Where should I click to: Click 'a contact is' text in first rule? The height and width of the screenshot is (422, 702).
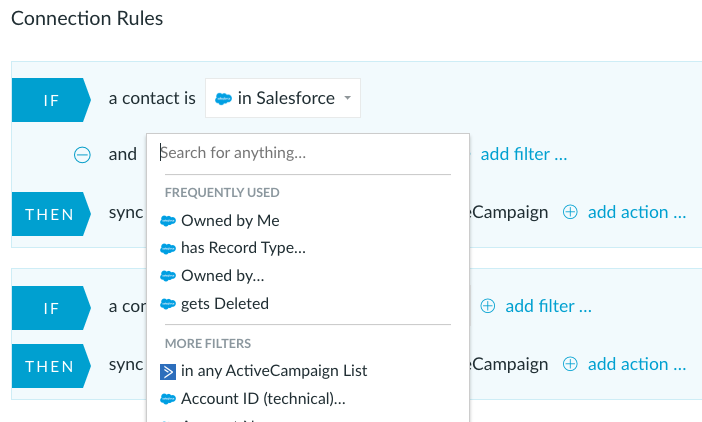pyautogui.click(x=152, y=98)
